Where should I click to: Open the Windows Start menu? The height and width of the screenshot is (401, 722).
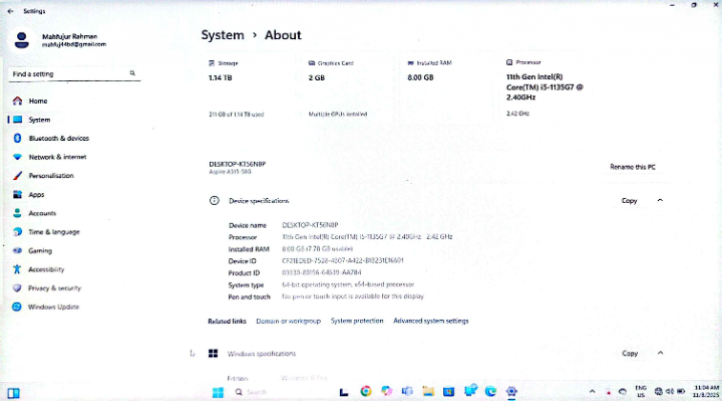(x=218, y=392)
